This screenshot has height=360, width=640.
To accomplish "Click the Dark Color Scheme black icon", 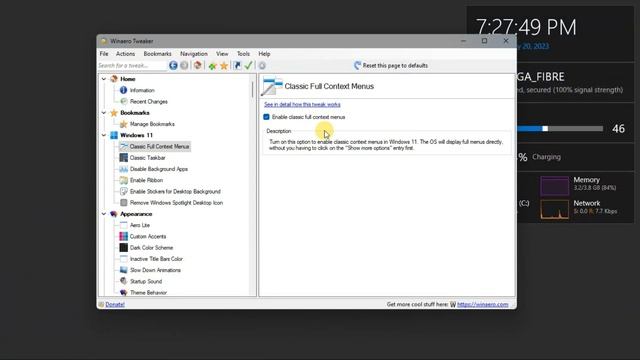I will (124, 247).
